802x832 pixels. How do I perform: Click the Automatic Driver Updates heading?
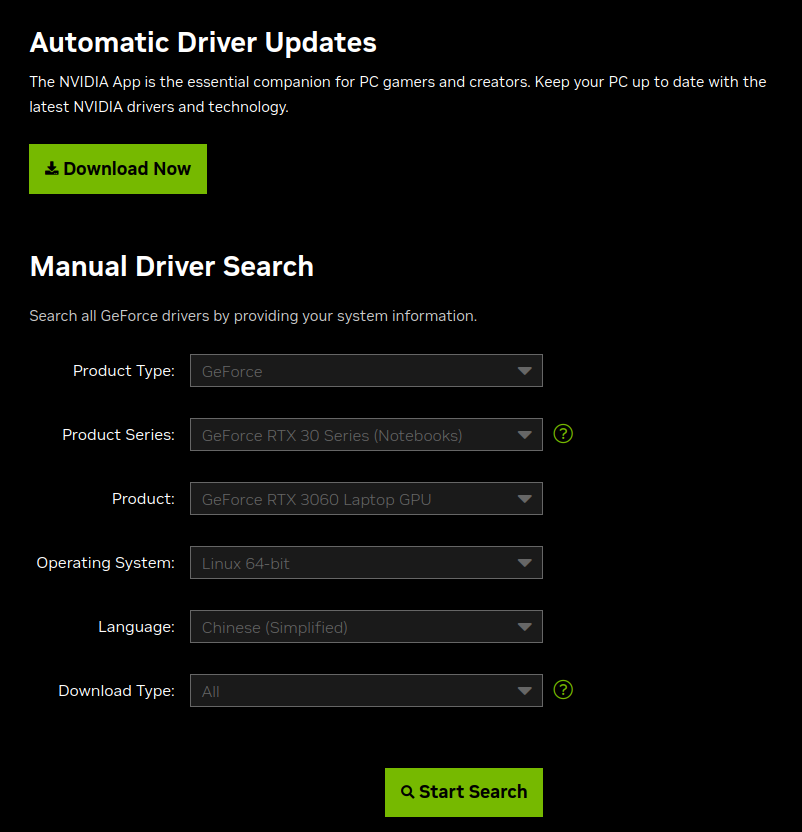[203, 42]
